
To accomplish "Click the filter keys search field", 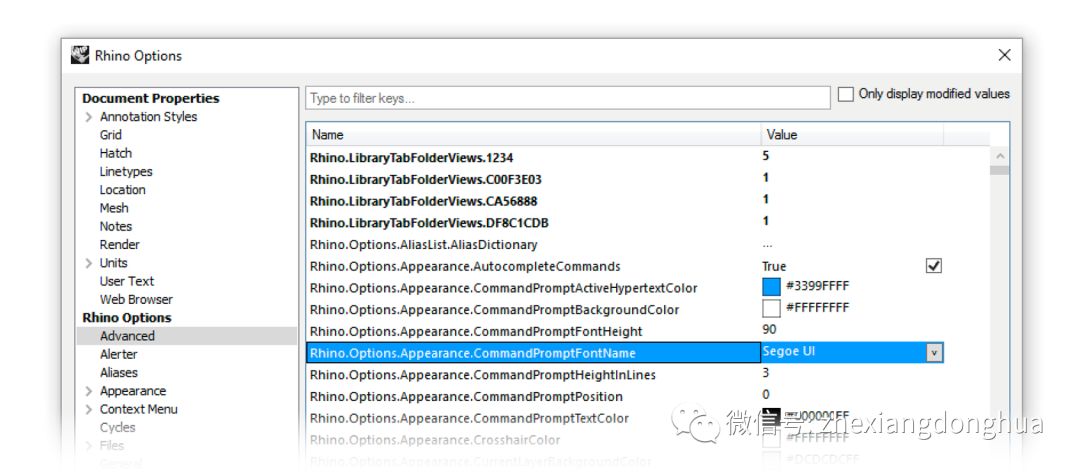I will click(568, 98).
